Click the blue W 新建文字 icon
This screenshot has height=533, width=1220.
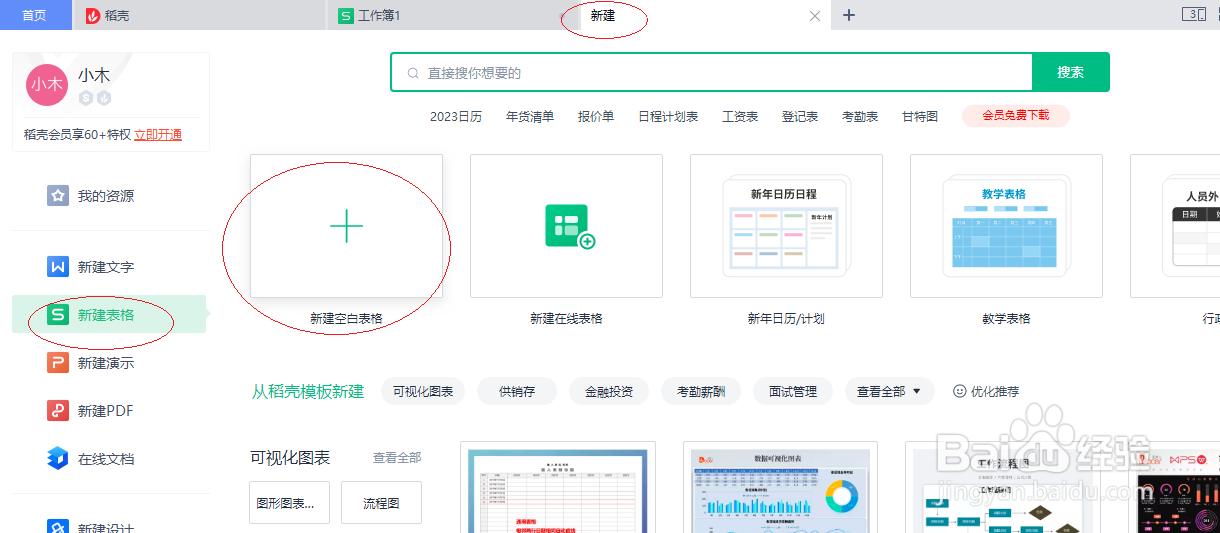(58, 267)
